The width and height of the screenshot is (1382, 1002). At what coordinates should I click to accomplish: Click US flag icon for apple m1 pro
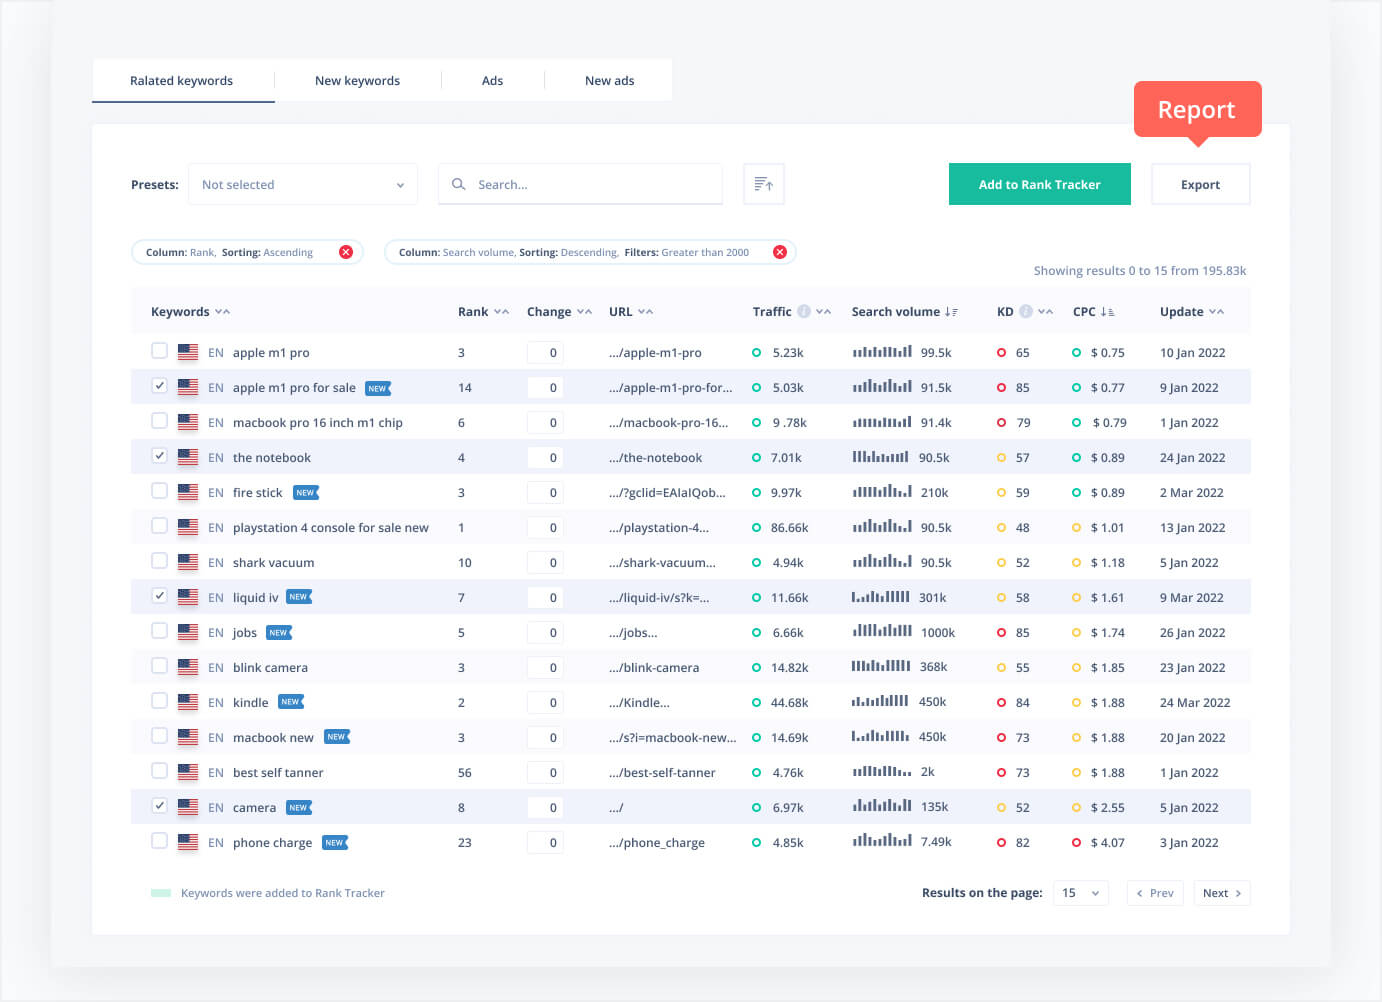point(188,352)
